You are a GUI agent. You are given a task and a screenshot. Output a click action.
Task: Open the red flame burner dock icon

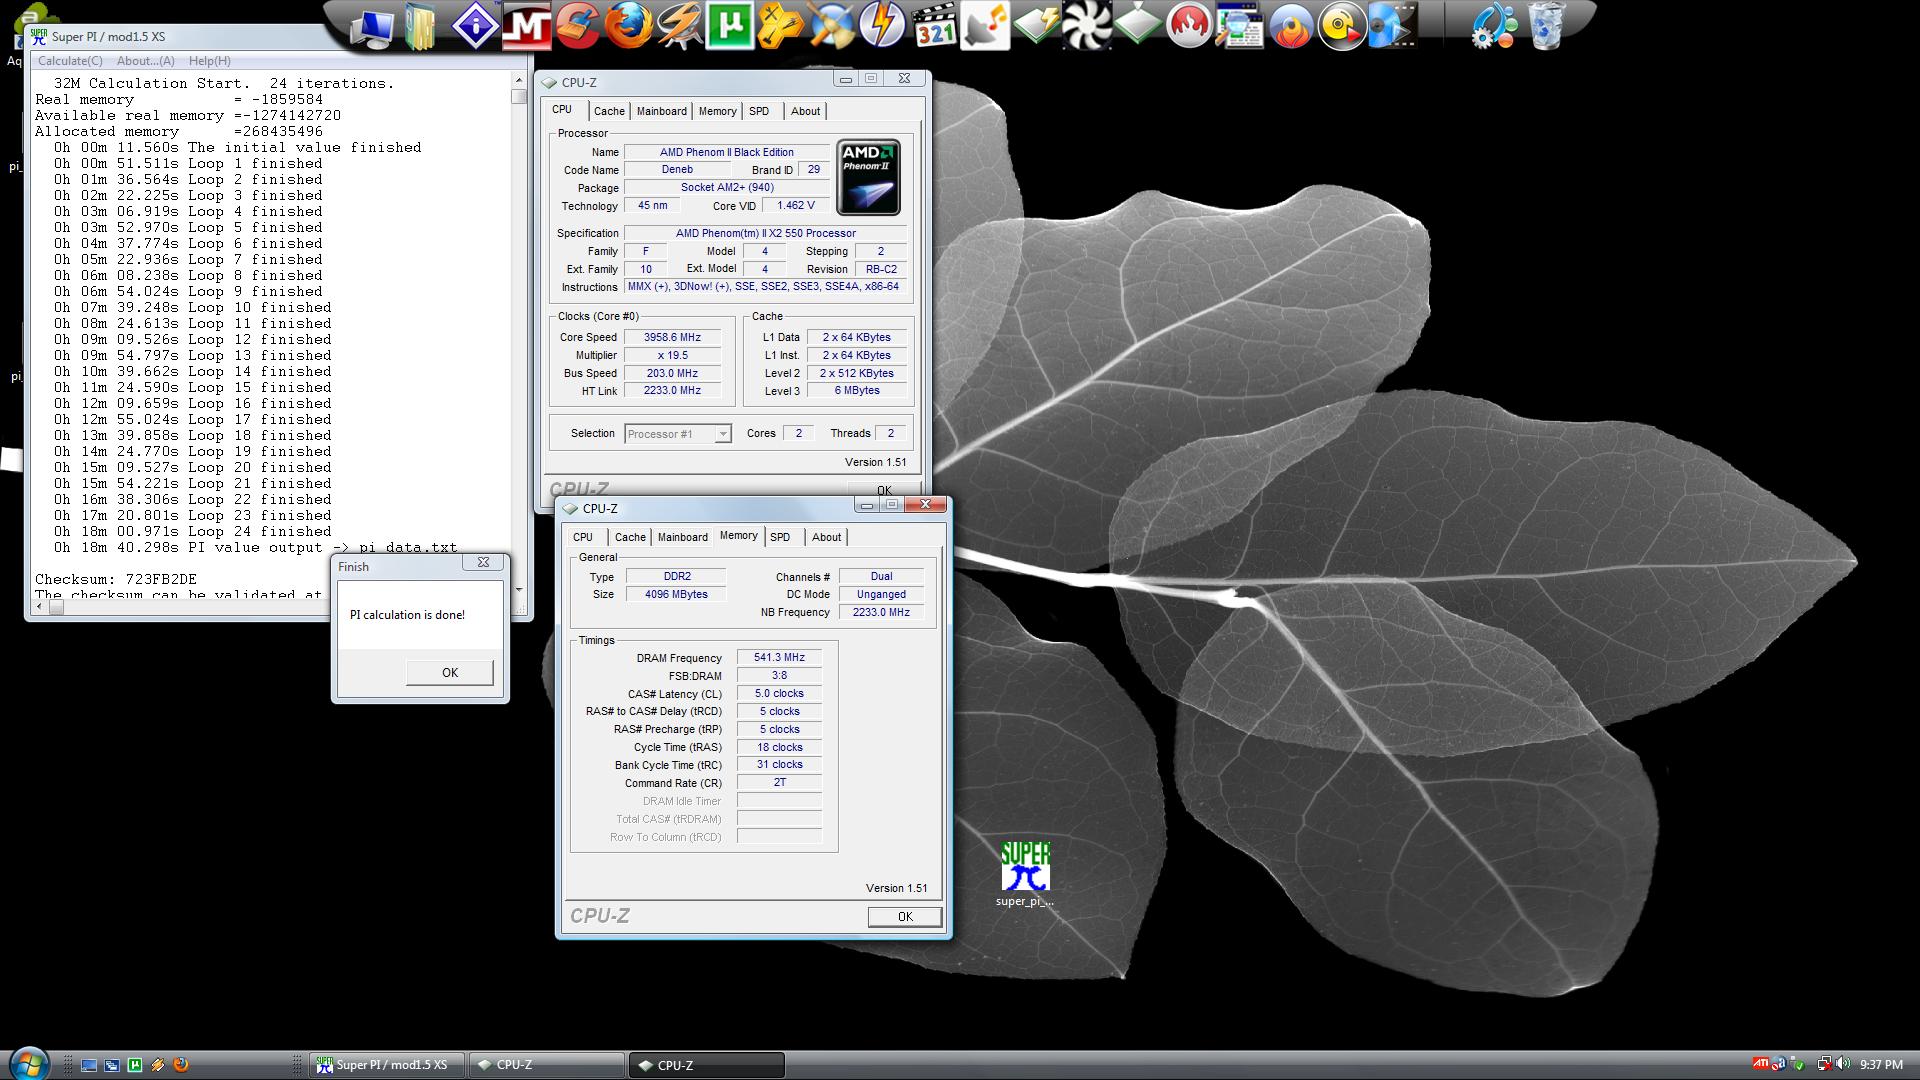pyautogui.click(x=1188, y=26)
